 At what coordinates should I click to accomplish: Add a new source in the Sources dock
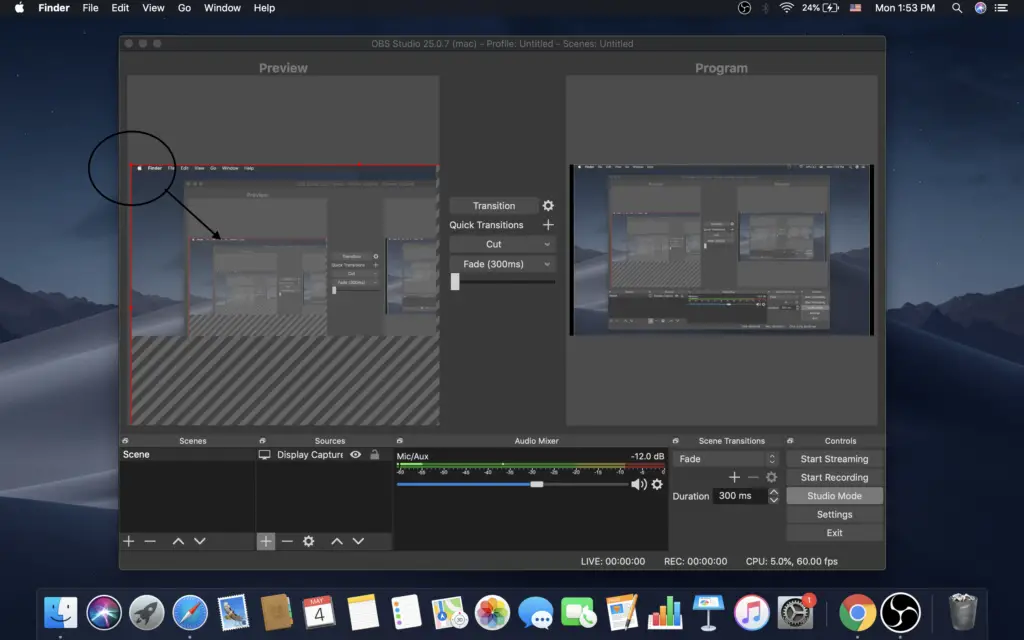[266, 541]
